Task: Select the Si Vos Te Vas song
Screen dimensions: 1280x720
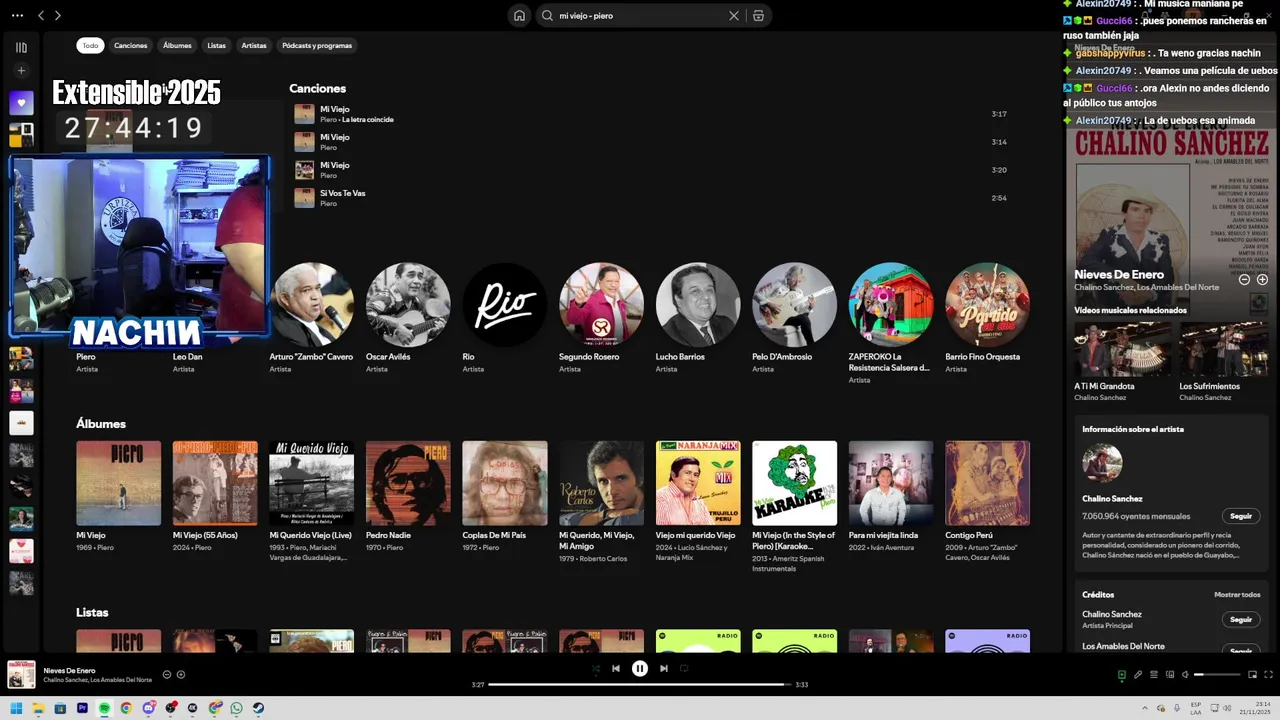Action: click(x=650, y=198)
